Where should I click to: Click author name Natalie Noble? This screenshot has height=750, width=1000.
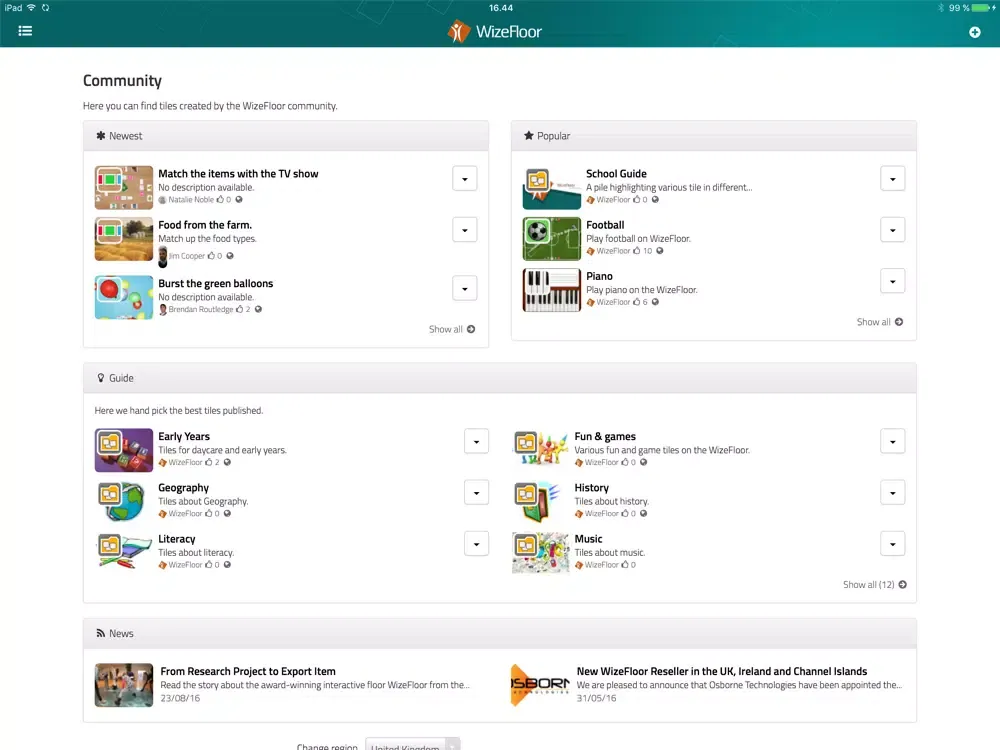click(x=191, y=200)
